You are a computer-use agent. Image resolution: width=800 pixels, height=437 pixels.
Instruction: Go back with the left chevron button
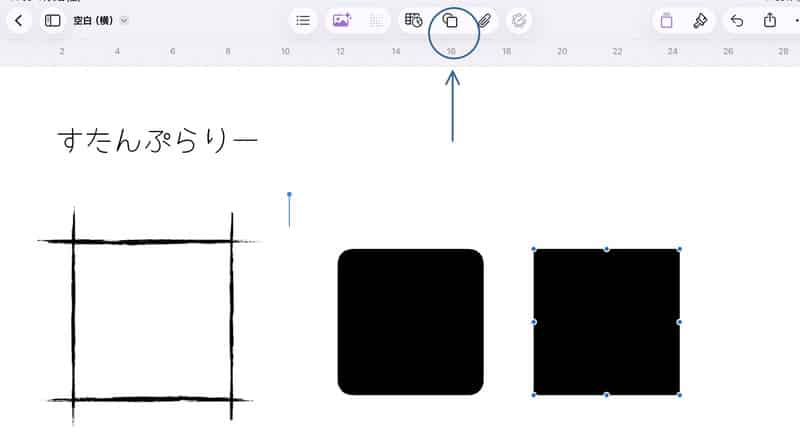19,21
